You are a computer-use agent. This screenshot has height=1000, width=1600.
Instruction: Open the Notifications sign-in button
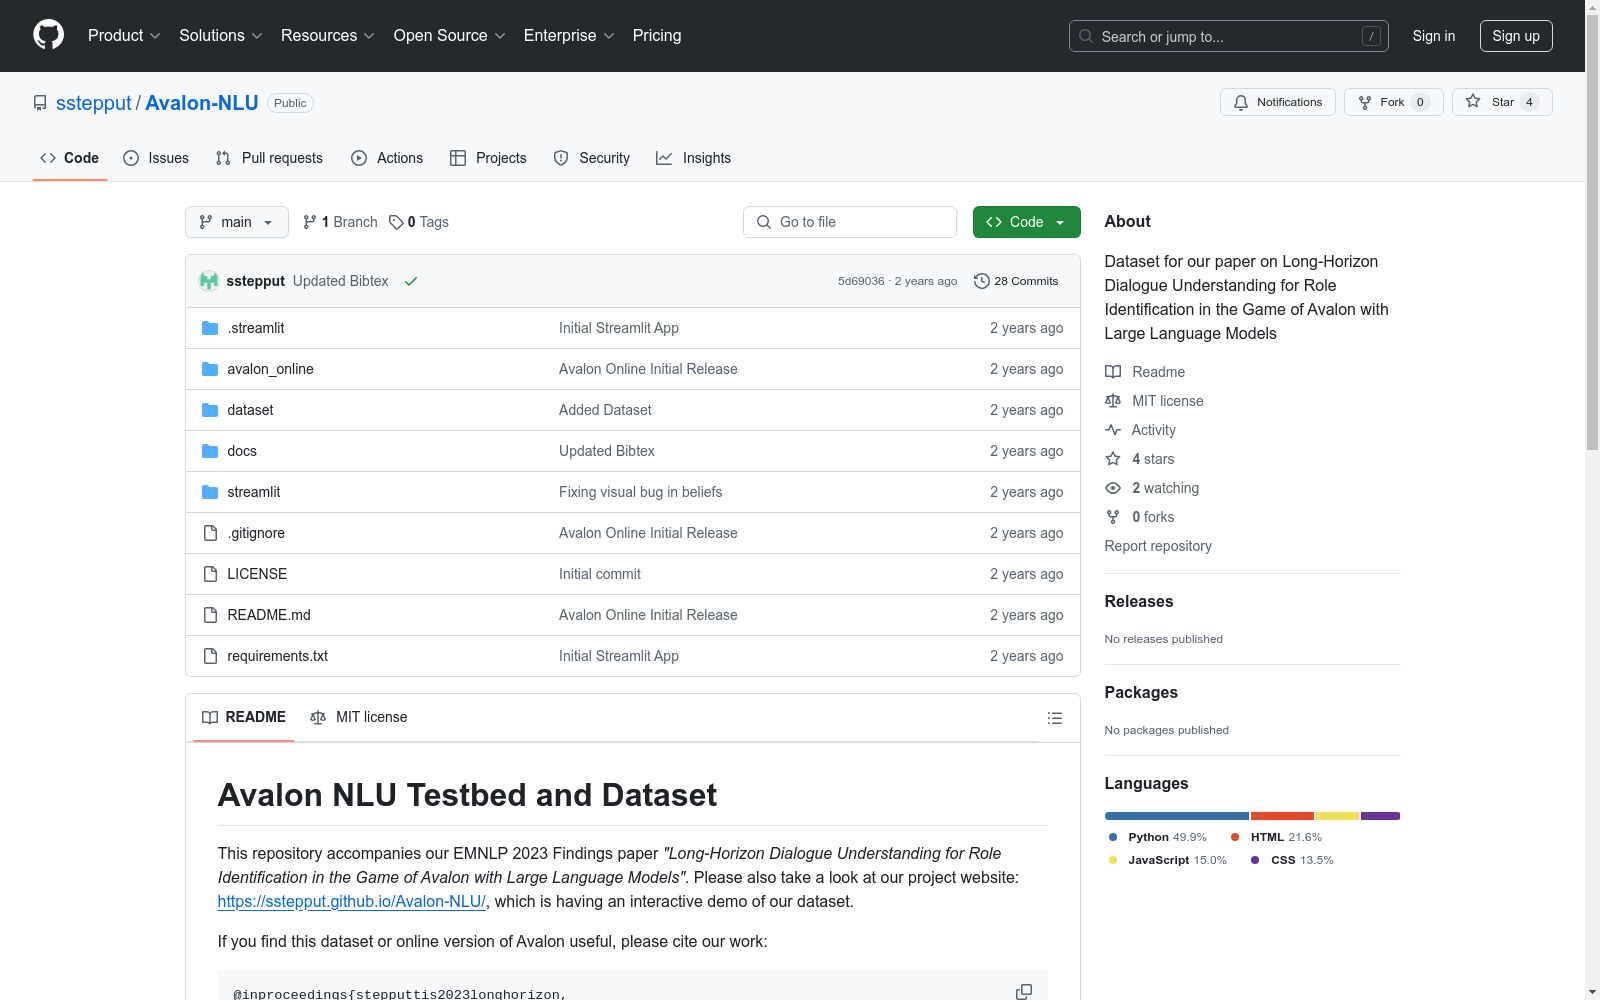(x=1278, y=102)
